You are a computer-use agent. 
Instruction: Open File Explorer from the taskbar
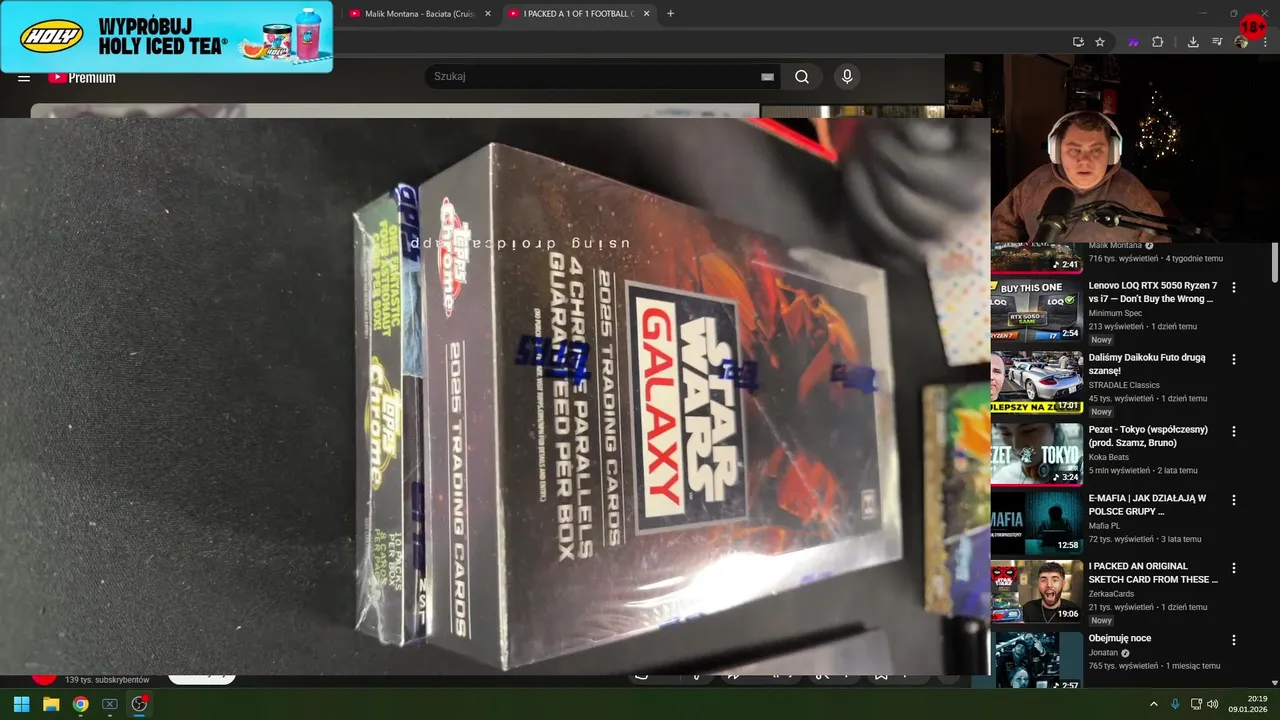click(x=51, y=704)
